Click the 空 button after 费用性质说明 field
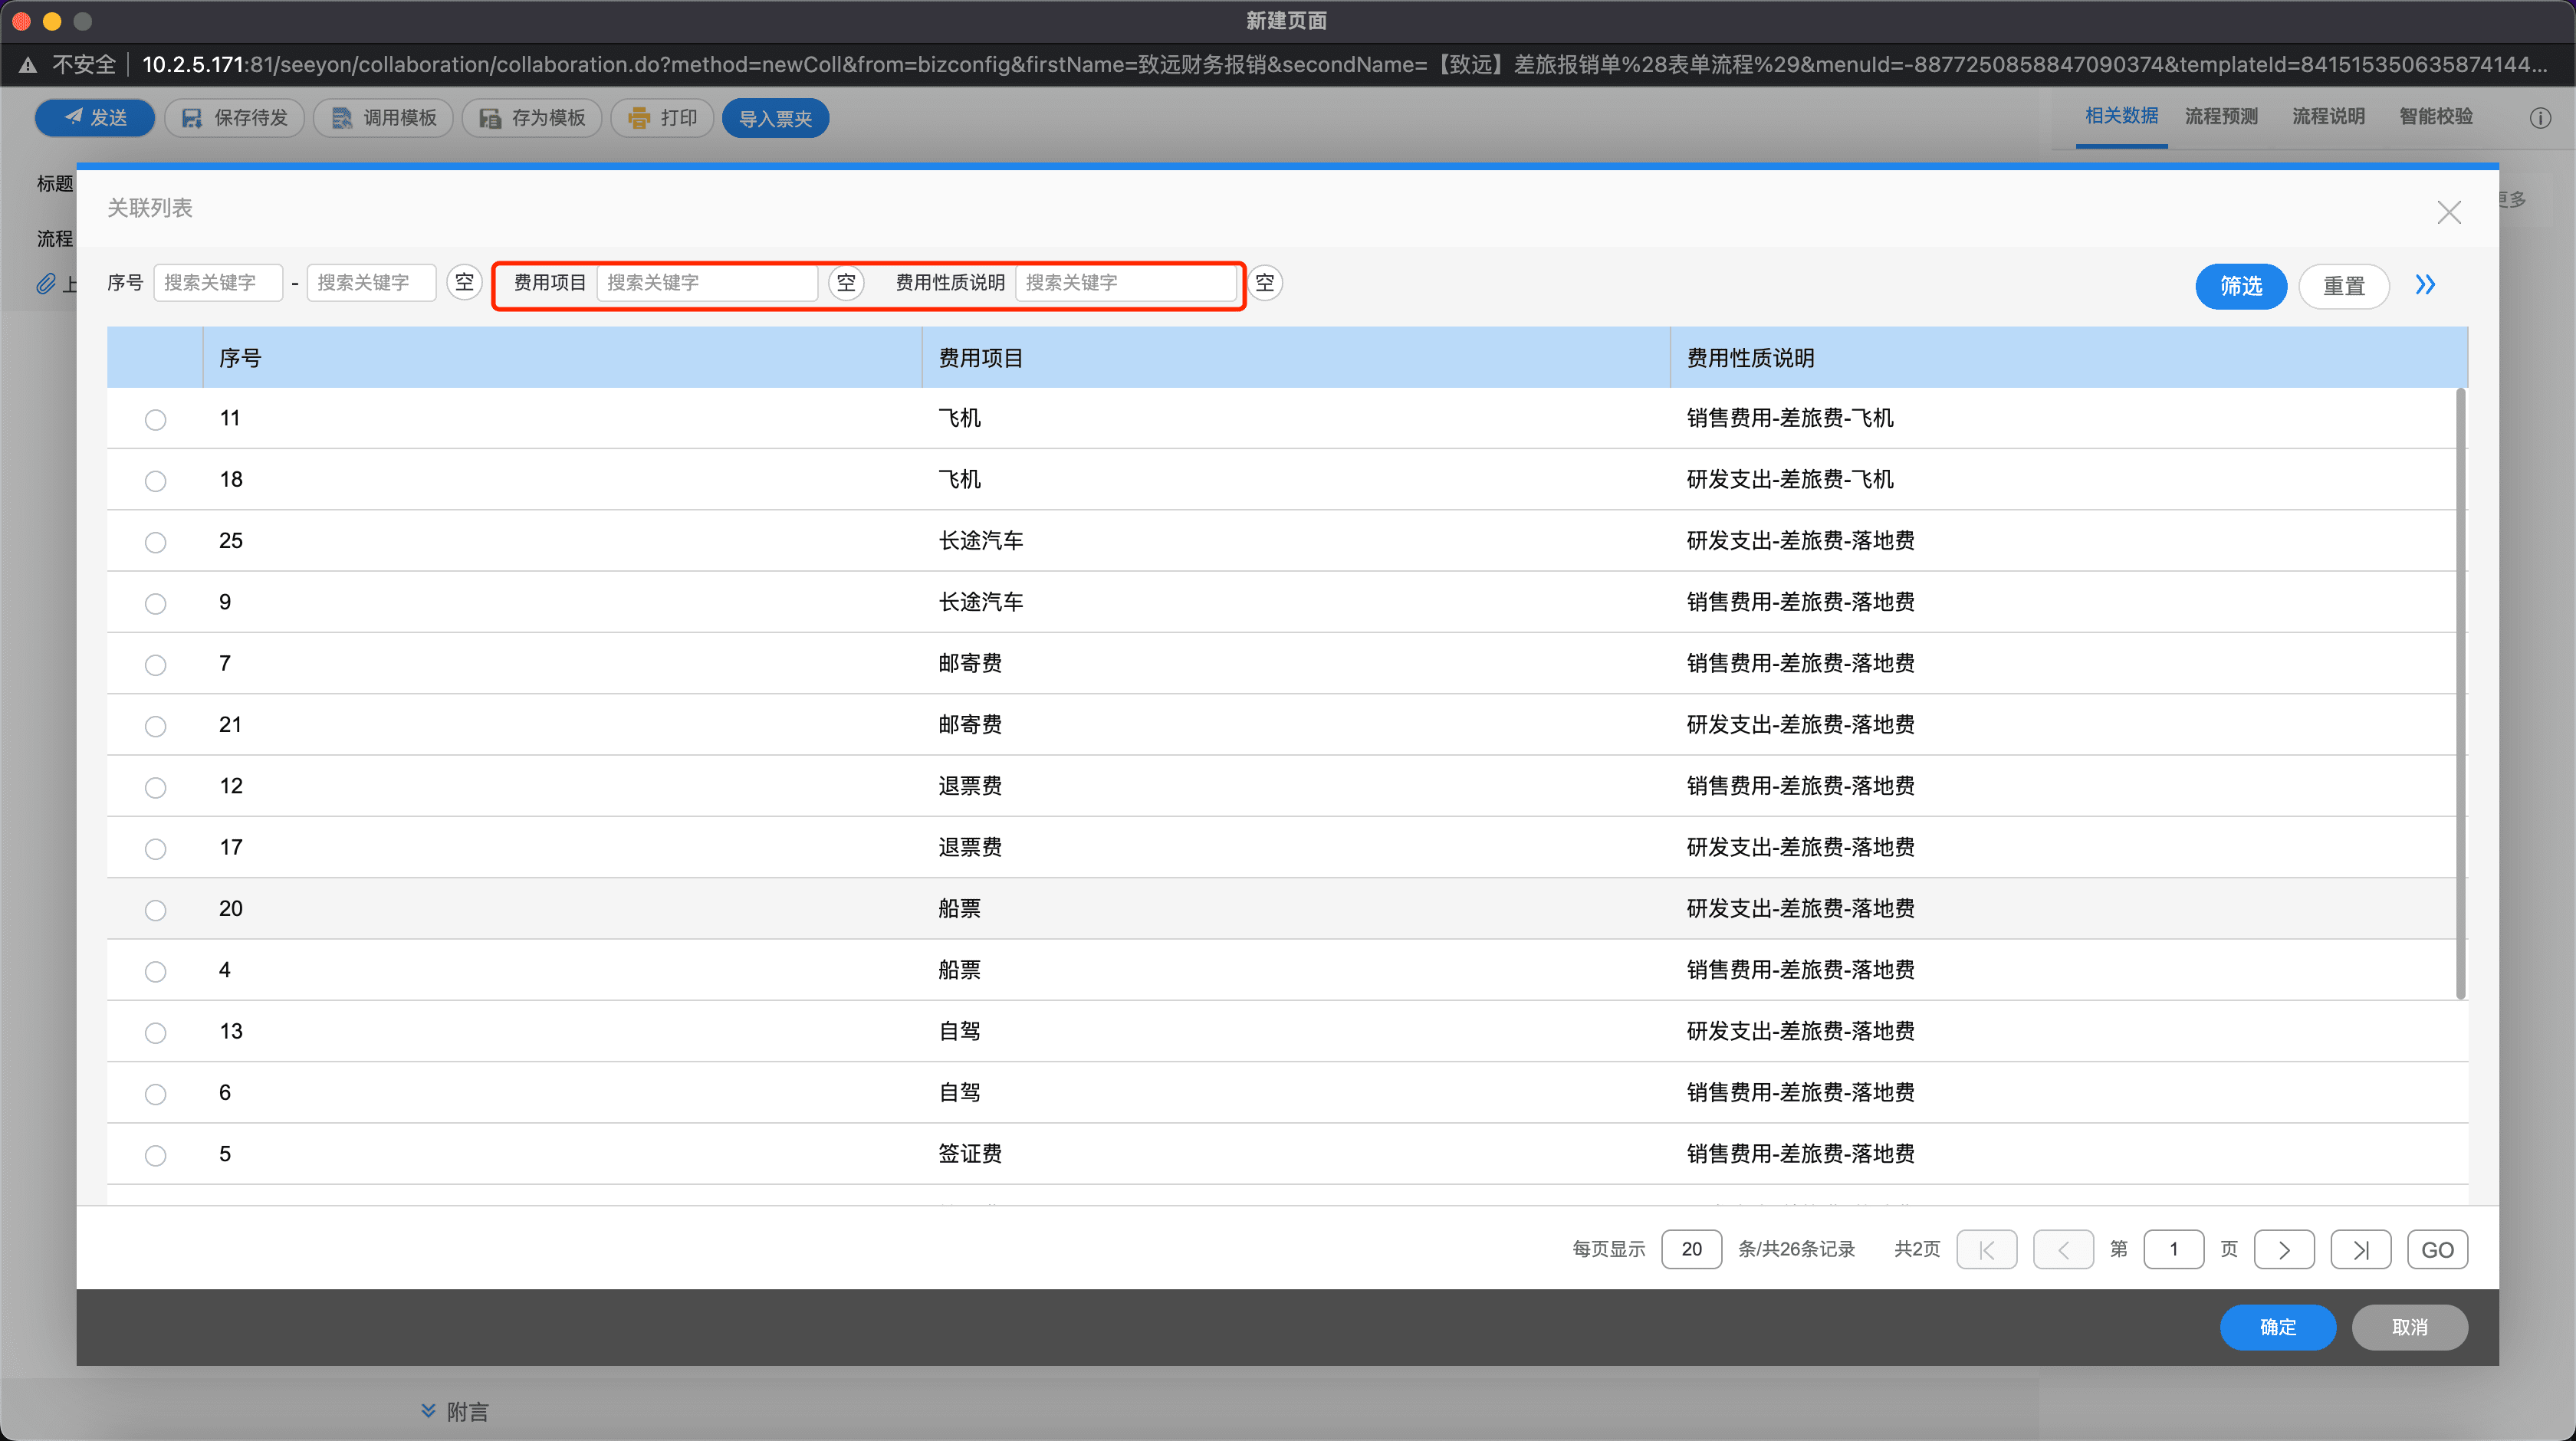This screenshot has height=1441, width=2576. pyautogui.click(x=1265, y=283)
